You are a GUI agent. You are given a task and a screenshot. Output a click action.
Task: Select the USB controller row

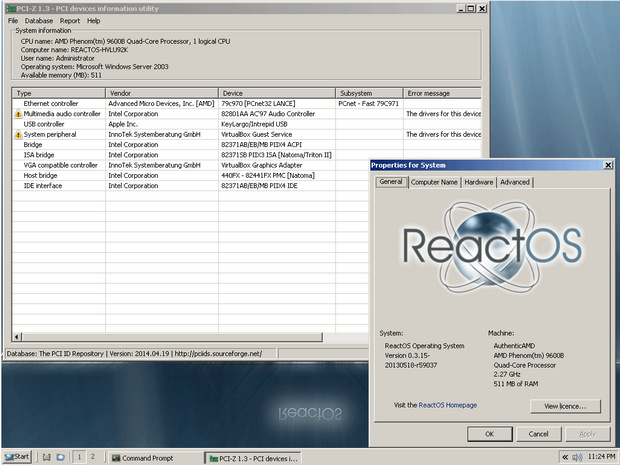pos(247,124)
